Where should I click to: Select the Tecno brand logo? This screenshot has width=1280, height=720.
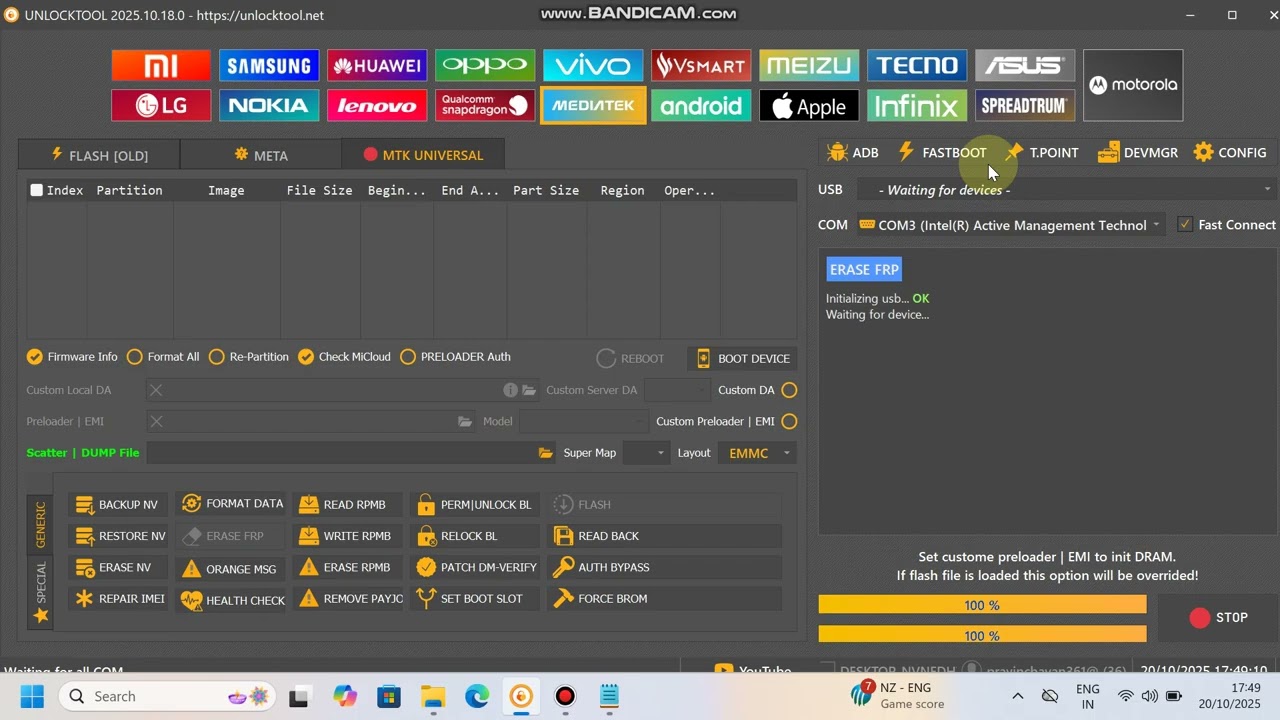917,66
